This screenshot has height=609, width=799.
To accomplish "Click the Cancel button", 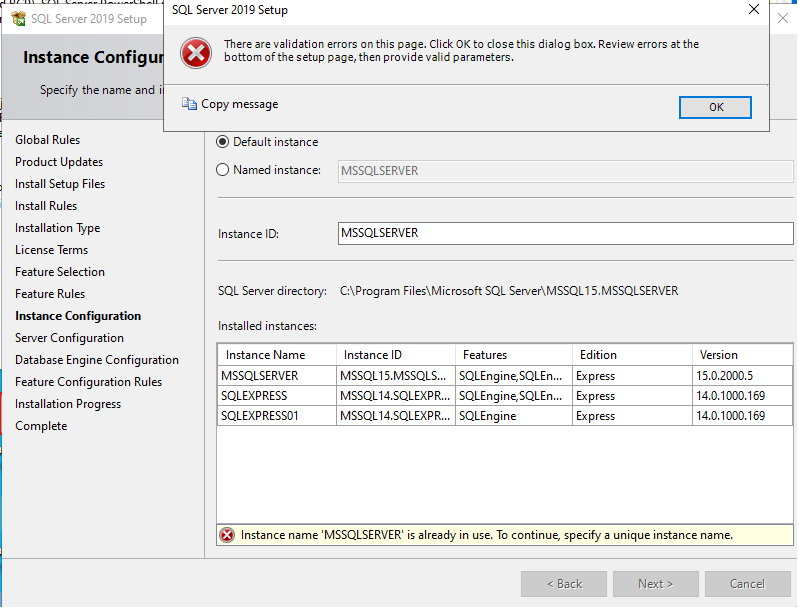I will tap(748, 584).
